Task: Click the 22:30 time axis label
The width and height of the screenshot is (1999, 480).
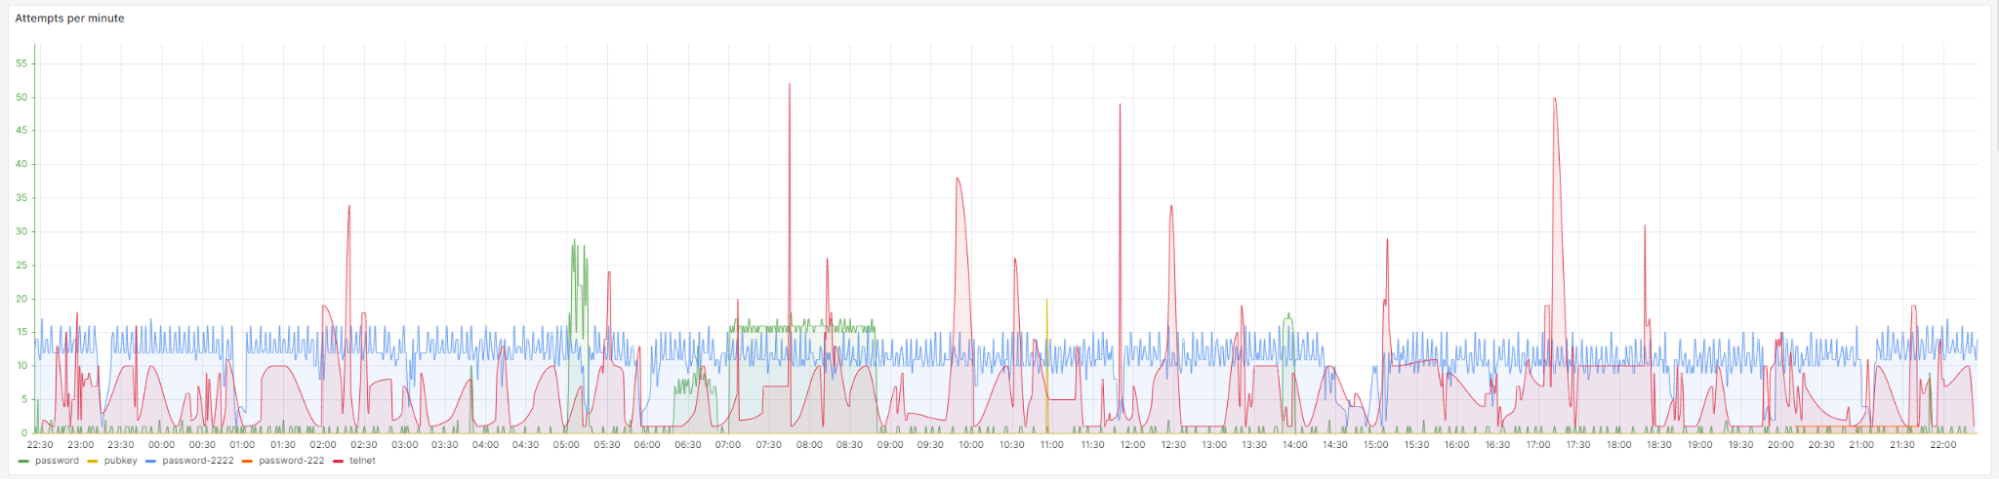Action: coord(40,445)
